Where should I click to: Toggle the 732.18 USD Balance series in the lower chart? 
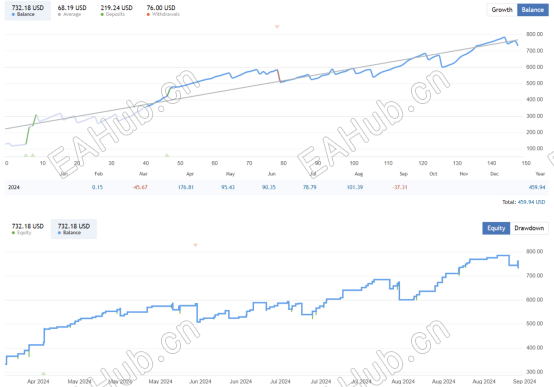(73, 229)
